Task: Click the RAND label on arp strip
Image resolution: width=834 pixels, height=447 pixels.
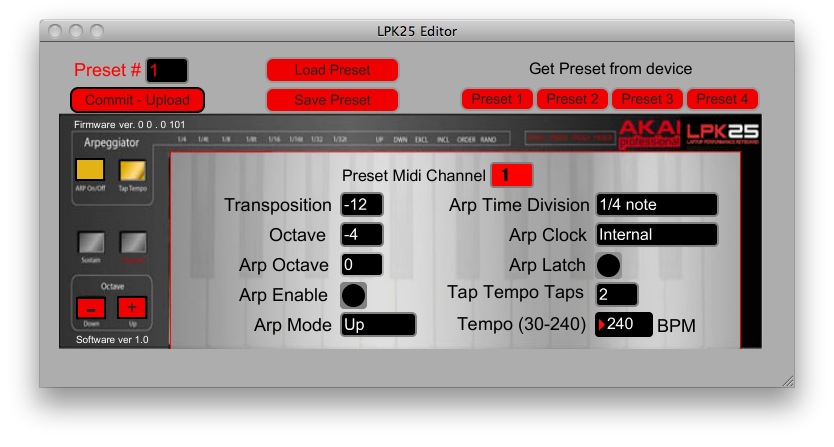Action: (x=488, y=139)
